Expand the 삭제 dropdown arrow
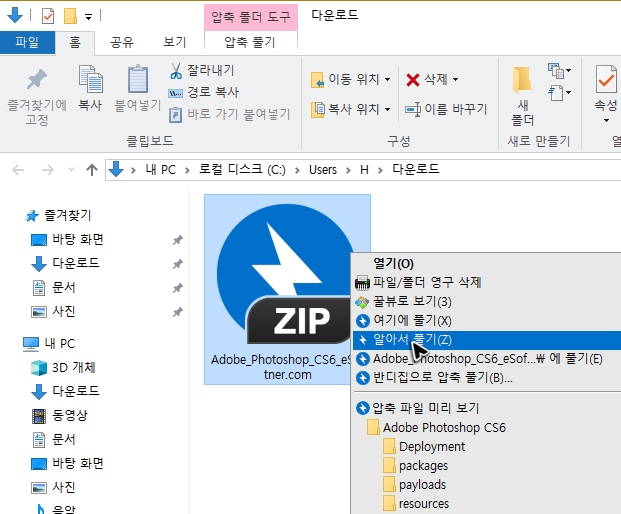621x514 pixels. click(x=455, y=80)
